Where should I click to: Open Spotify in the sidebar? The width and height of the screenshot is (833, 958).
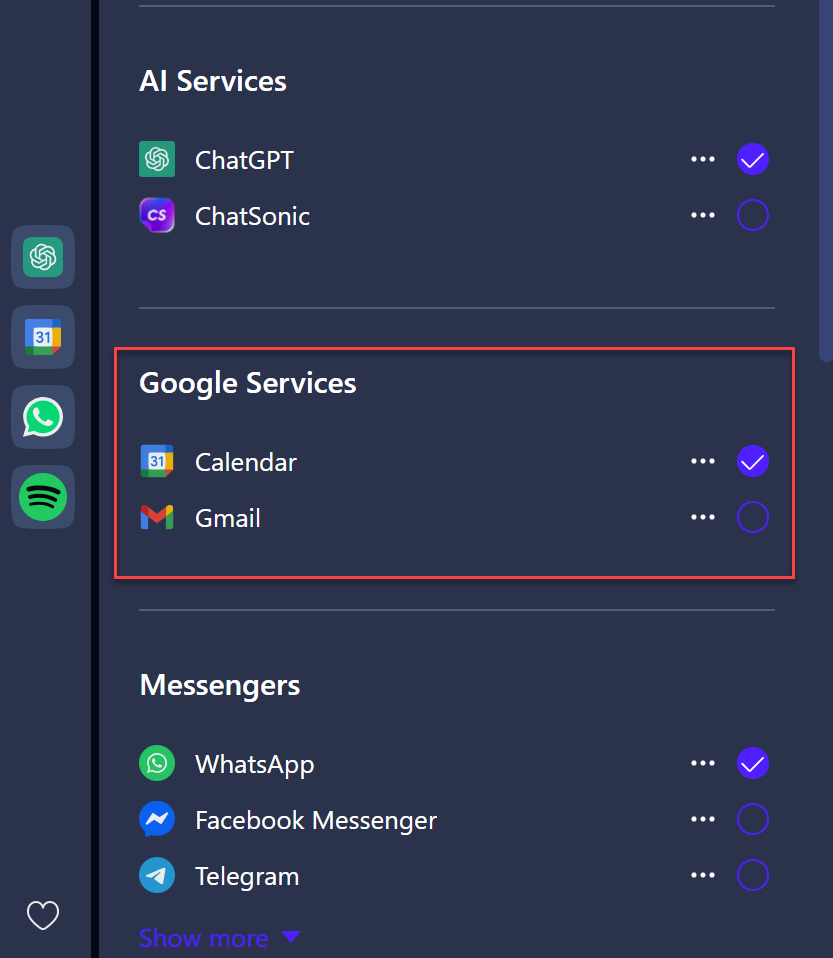(x=42, y=497)
